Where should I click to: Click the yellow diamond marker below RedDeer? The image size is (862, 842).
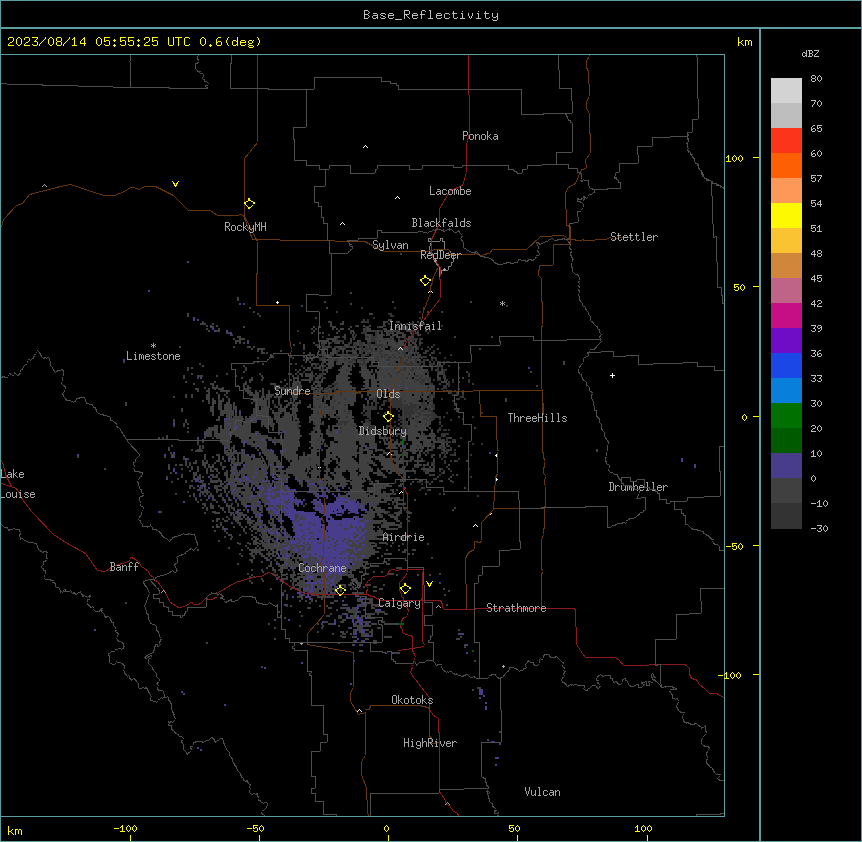pyautogui.click(x=426, y=281)
